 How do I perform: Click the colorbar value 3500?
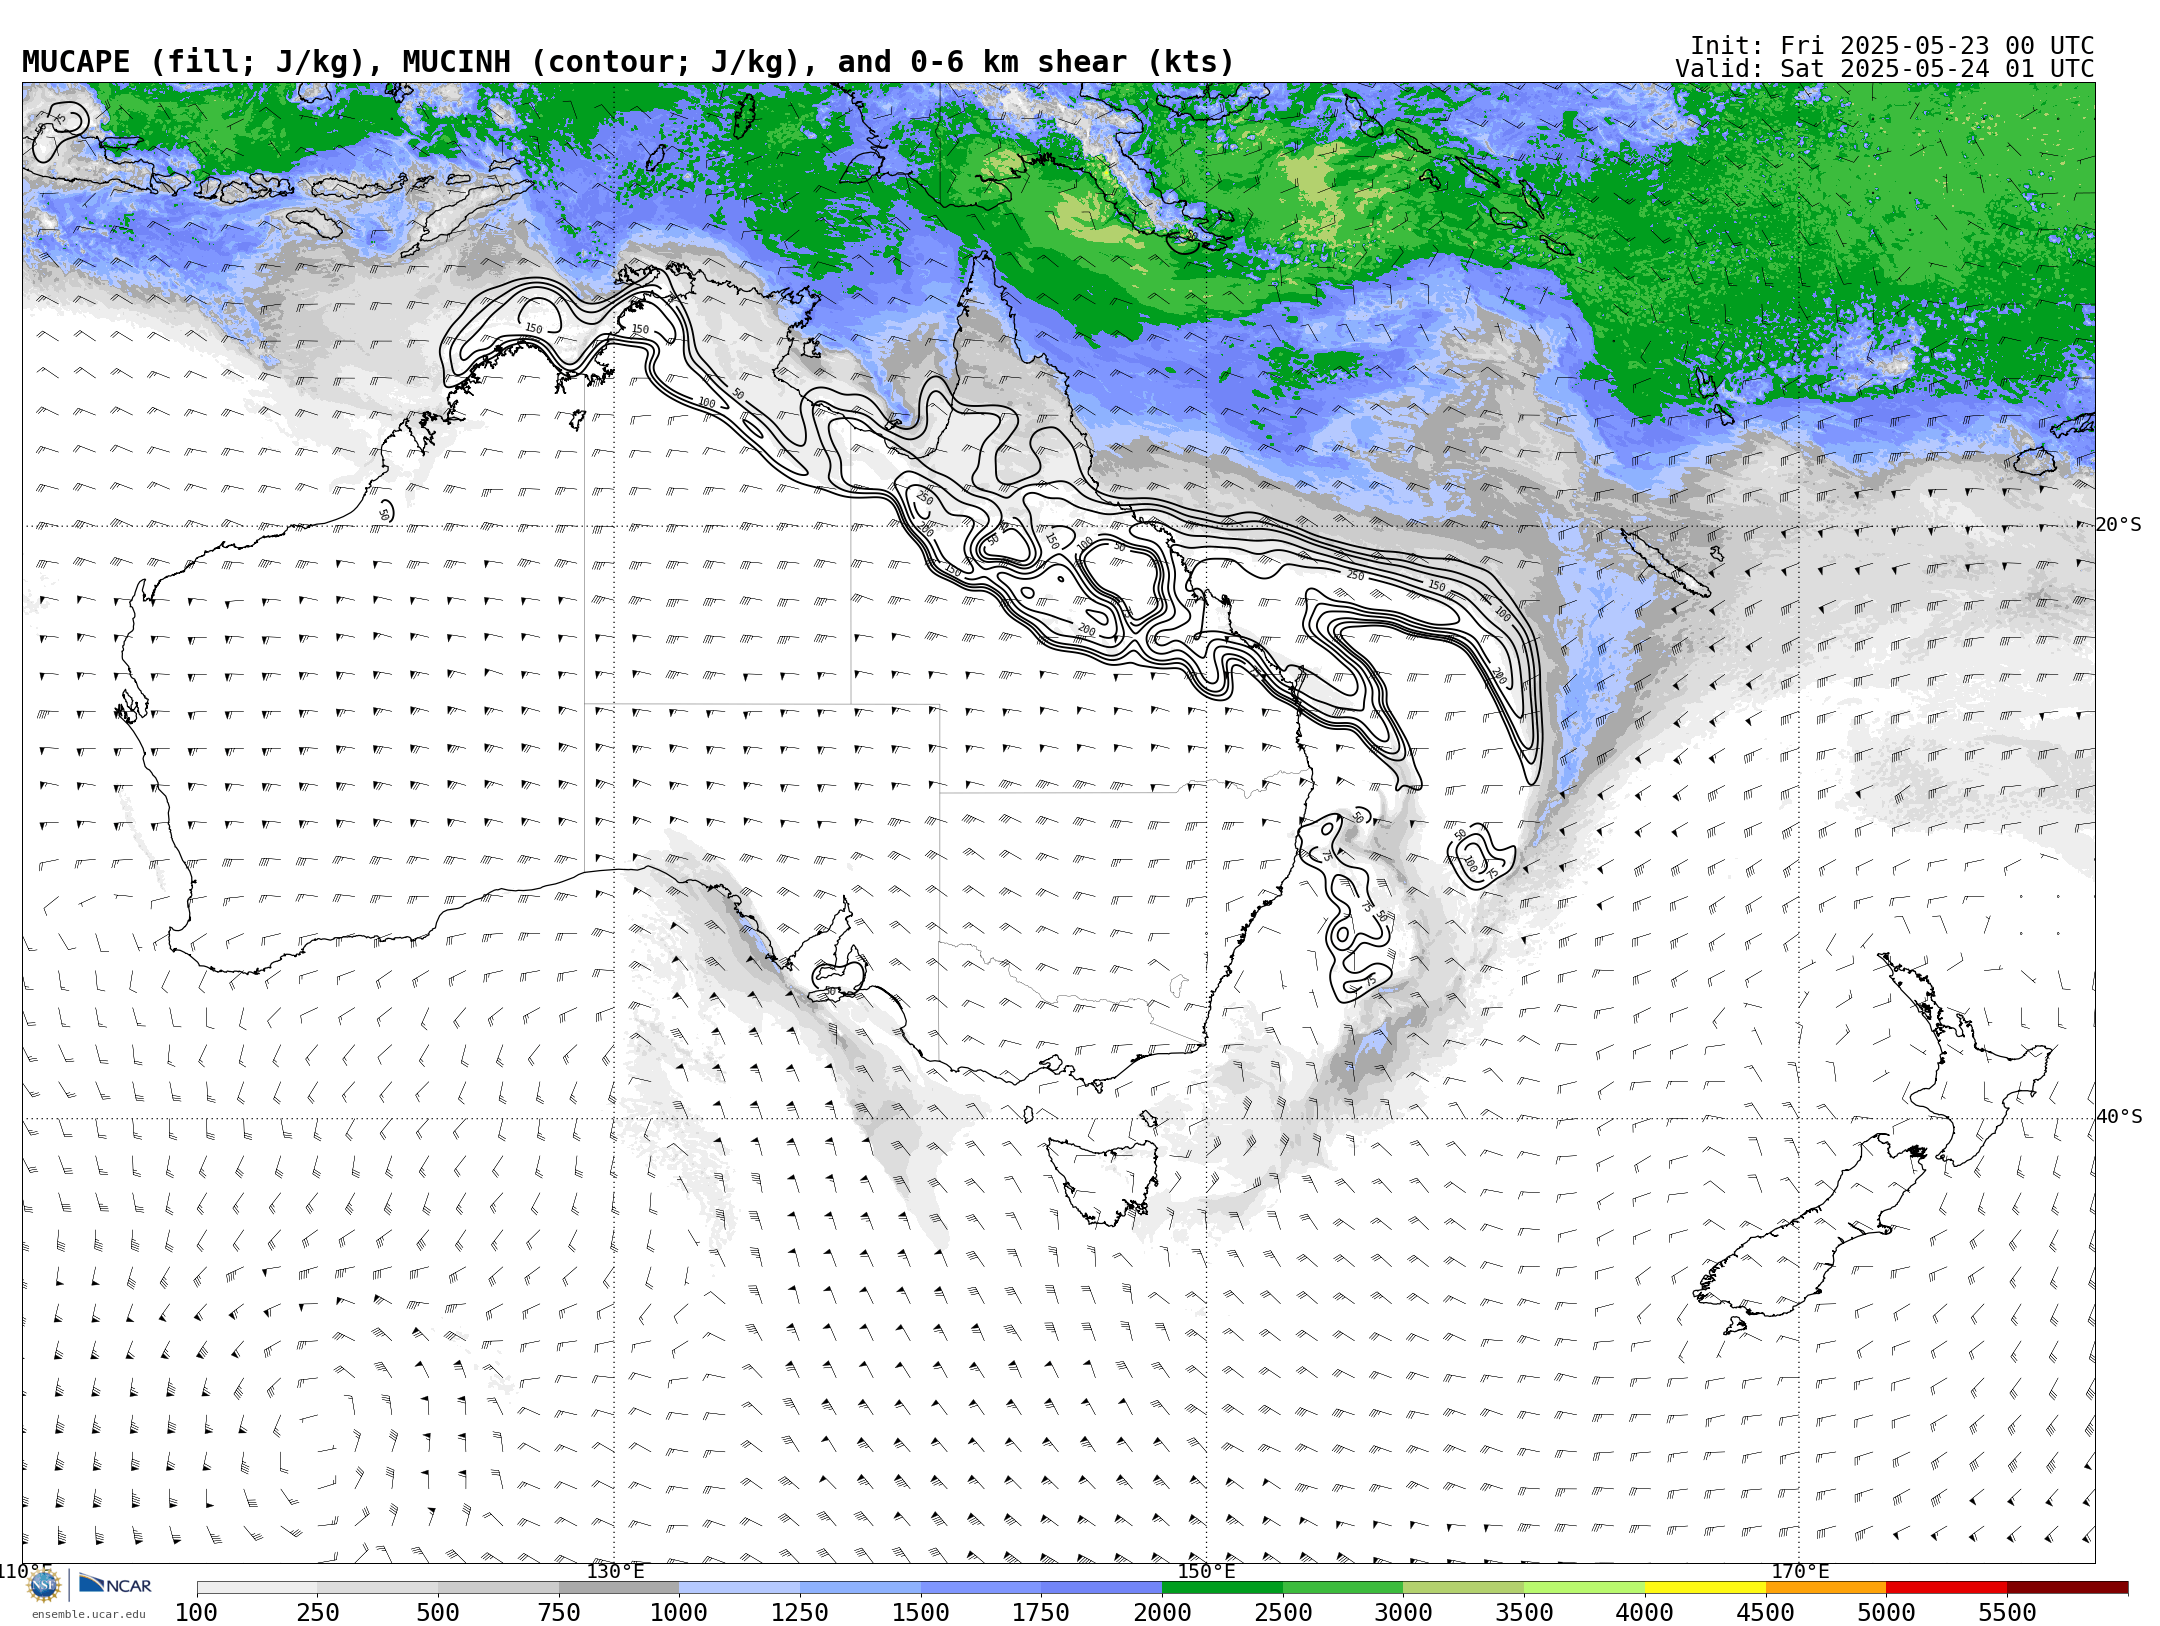tap(1524, 1613)
